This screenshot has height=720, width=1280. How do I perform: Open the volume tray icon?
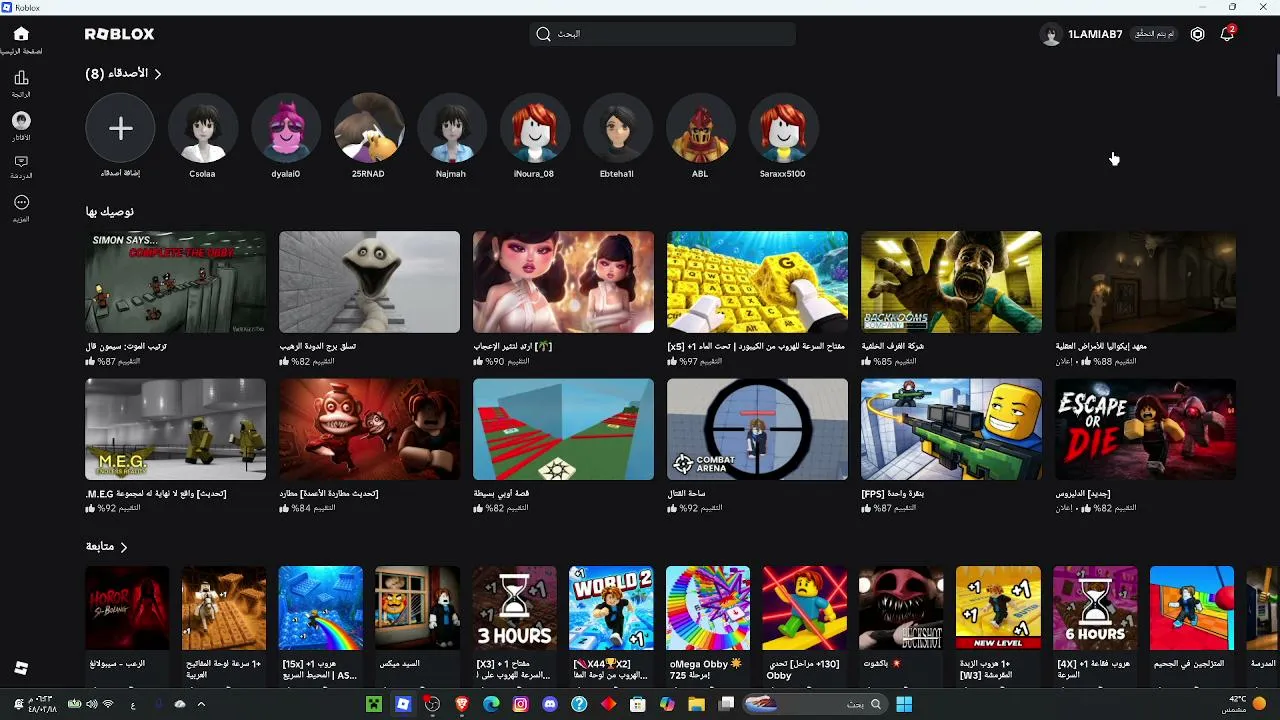point(92,704)
